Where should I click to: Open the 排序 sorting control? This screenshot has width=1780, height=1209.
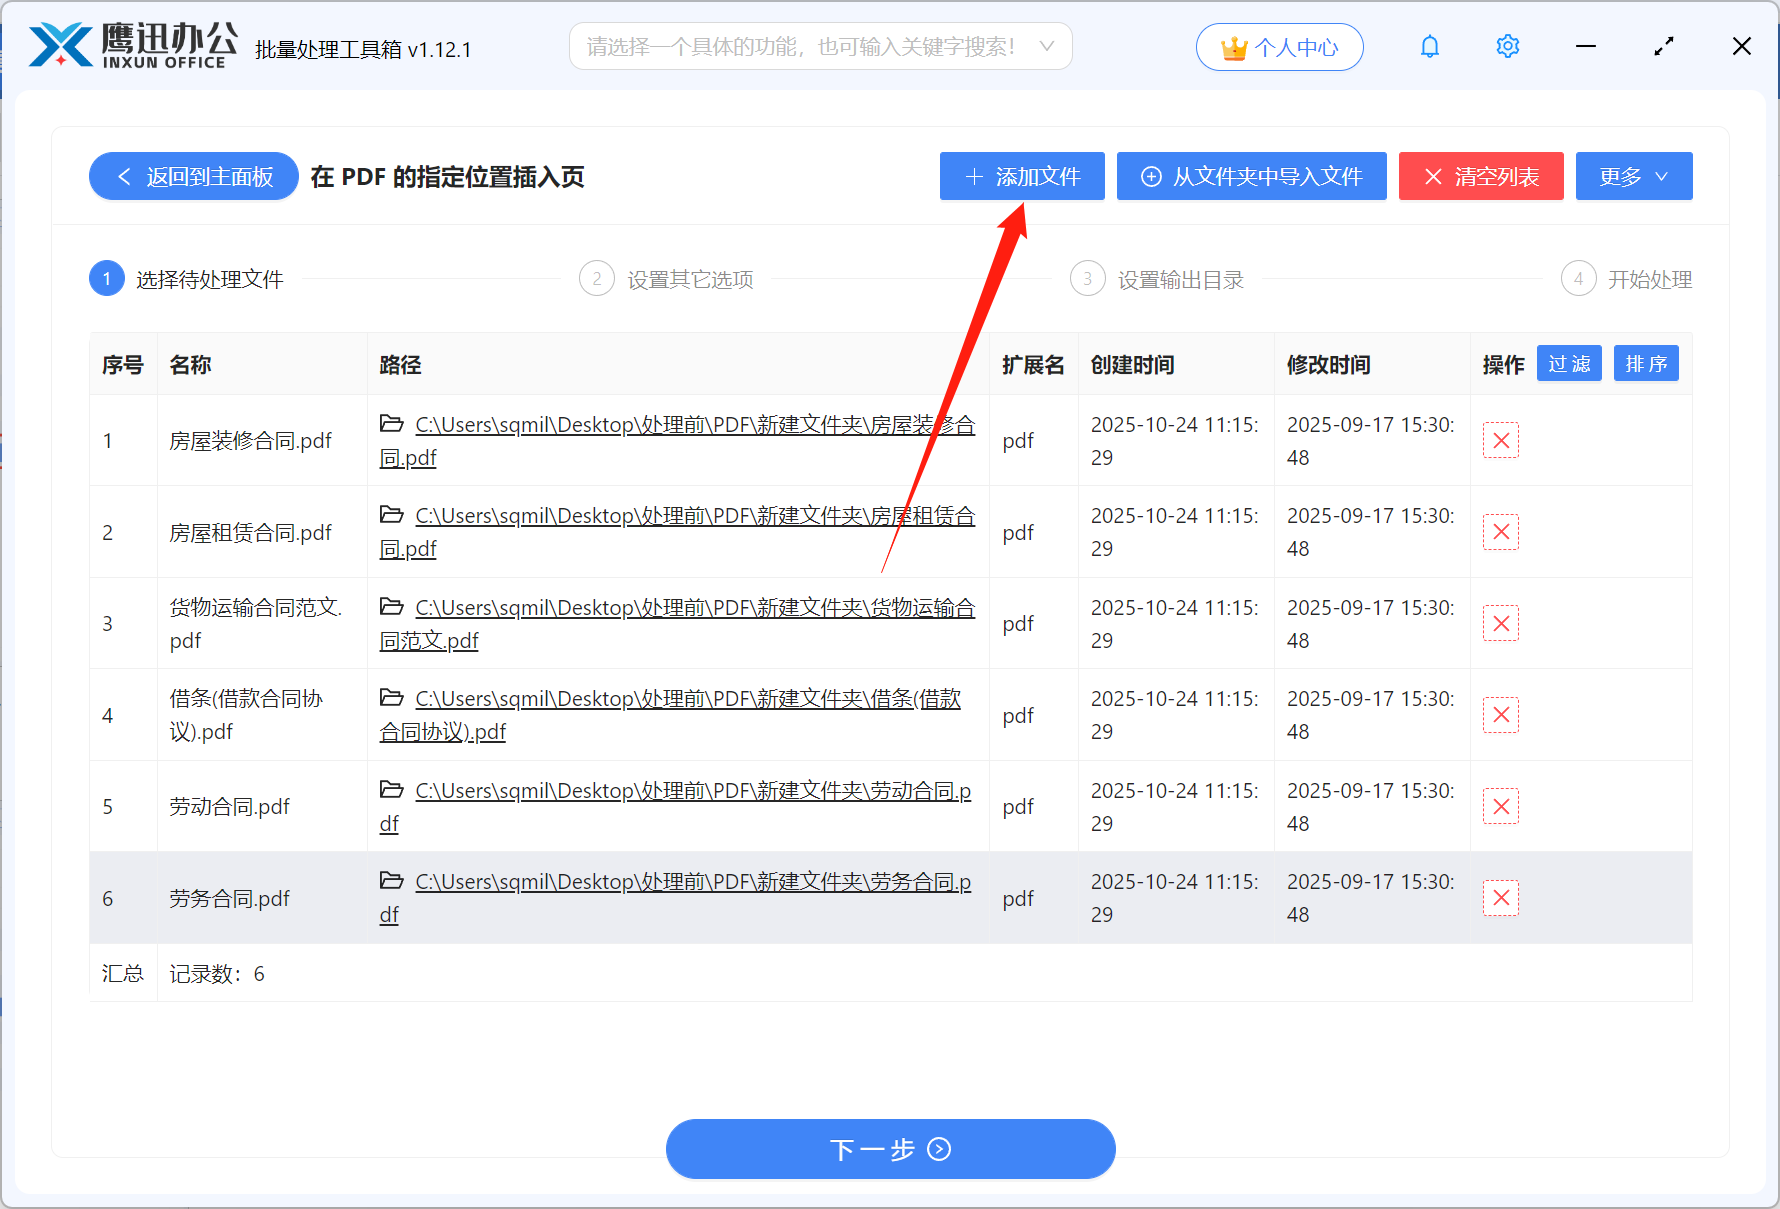click(1645, 363)
